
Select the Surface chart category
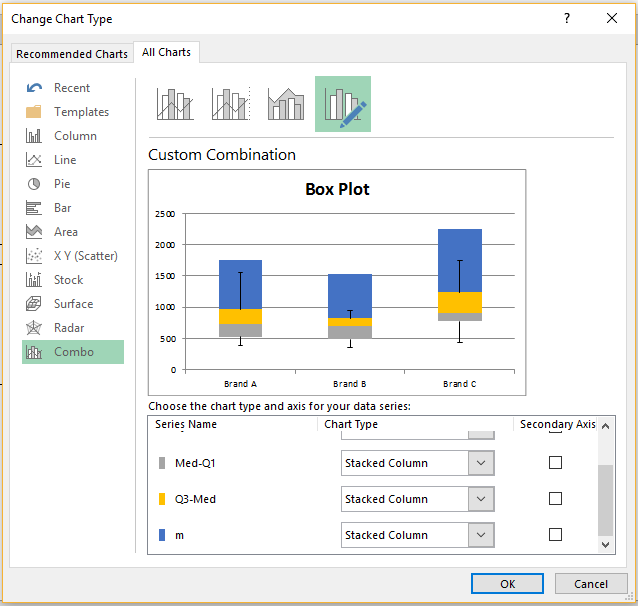[73, 304]
